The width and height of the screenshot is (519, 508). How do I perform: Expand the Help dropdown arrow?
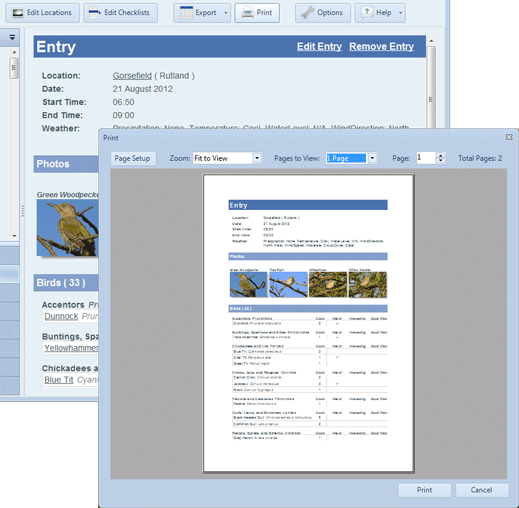[400, 13]
